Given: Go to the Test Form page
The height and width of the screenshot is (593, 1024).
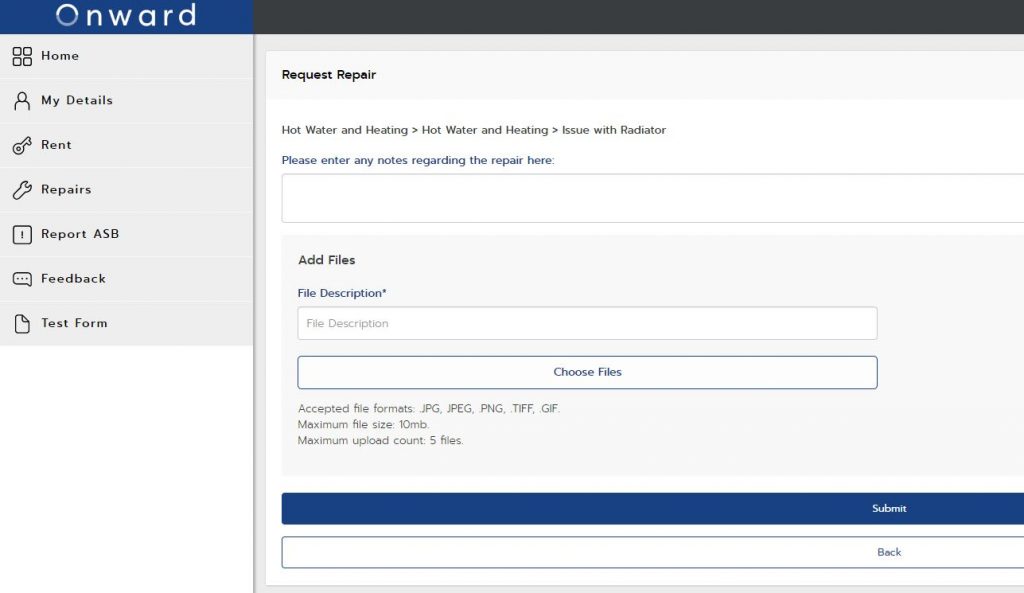Looking at the screenshot, I should click(76, 323).
